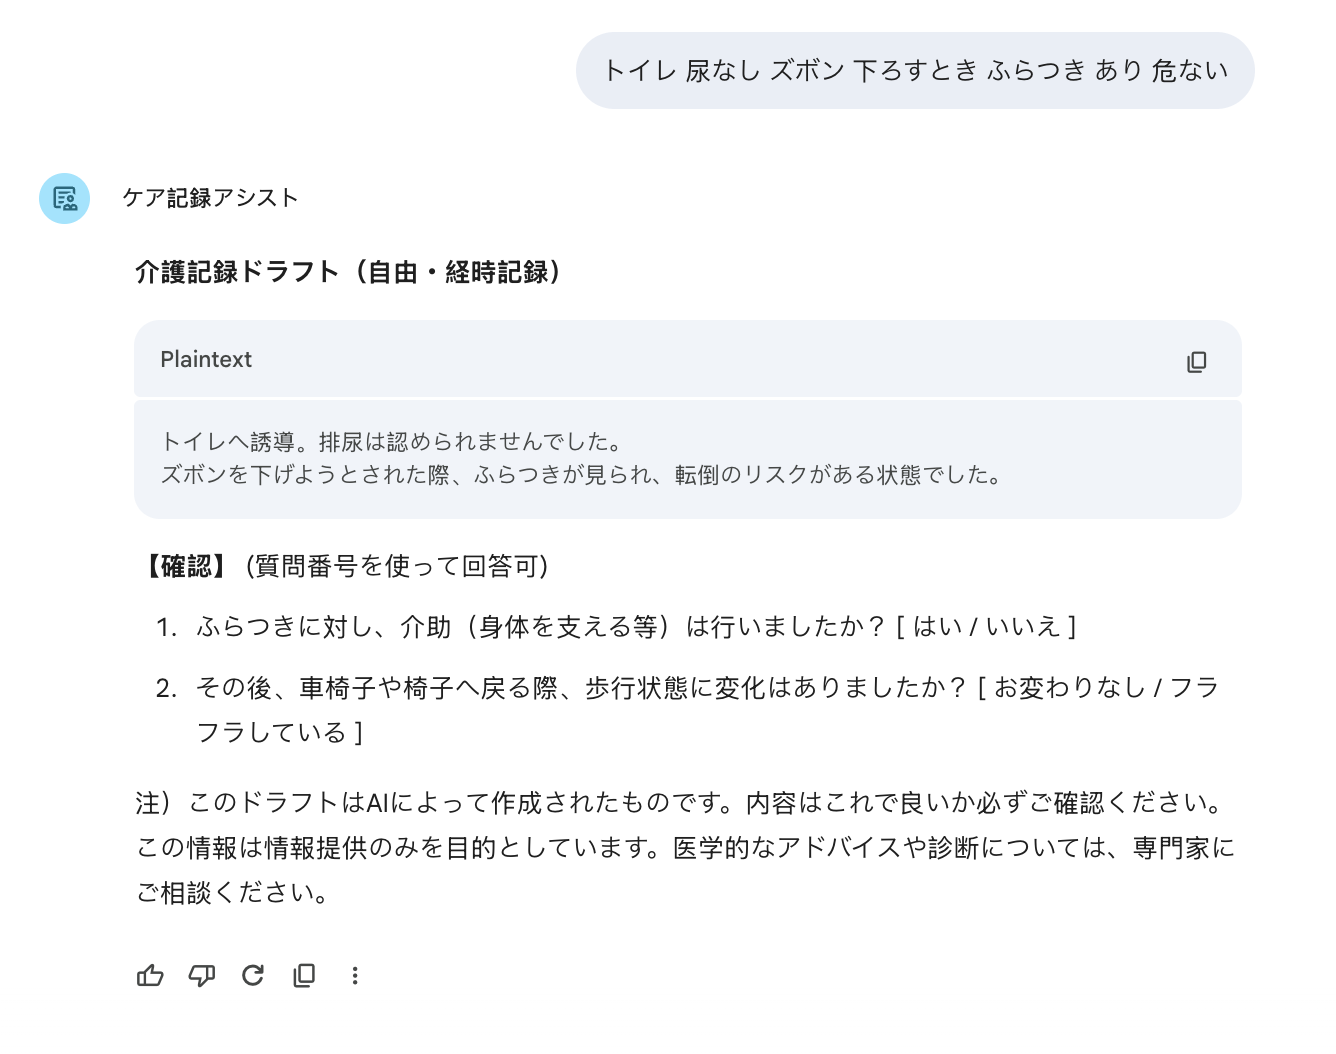Copy the Plaintext code block contents

pyautogui.click(x=1196, y=361)
